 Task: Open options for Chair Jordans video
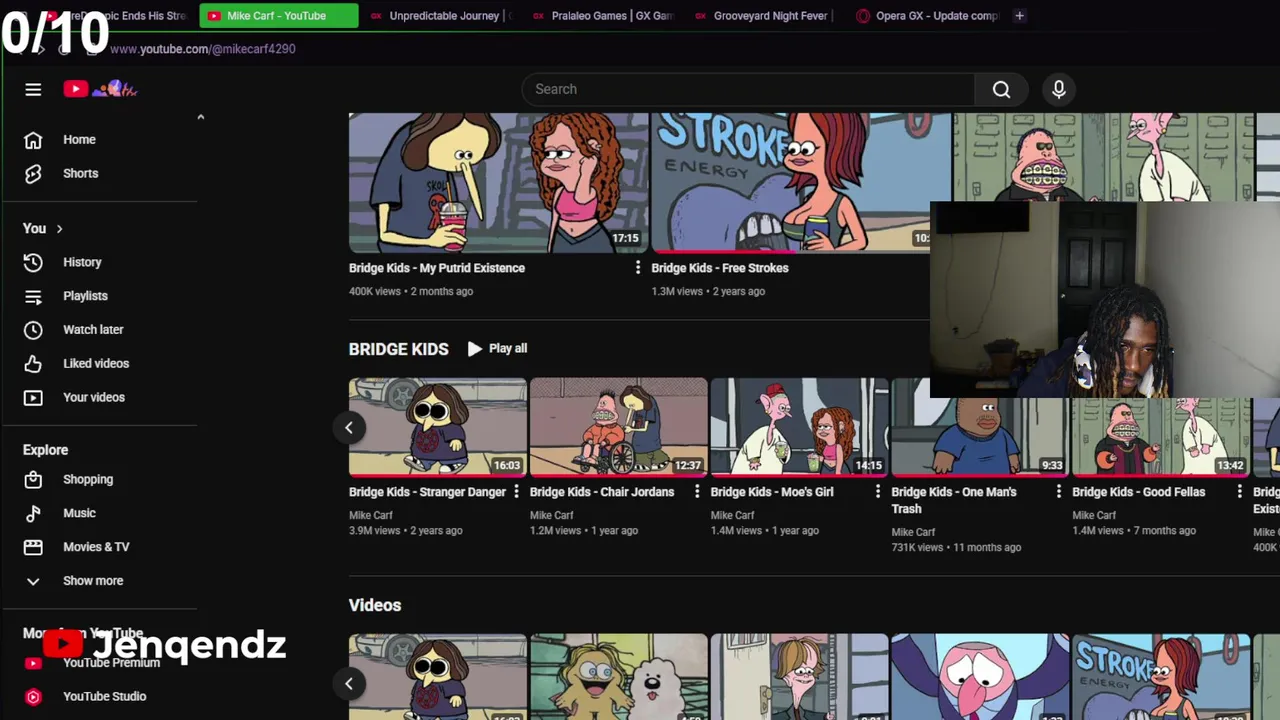click(697, 492)
